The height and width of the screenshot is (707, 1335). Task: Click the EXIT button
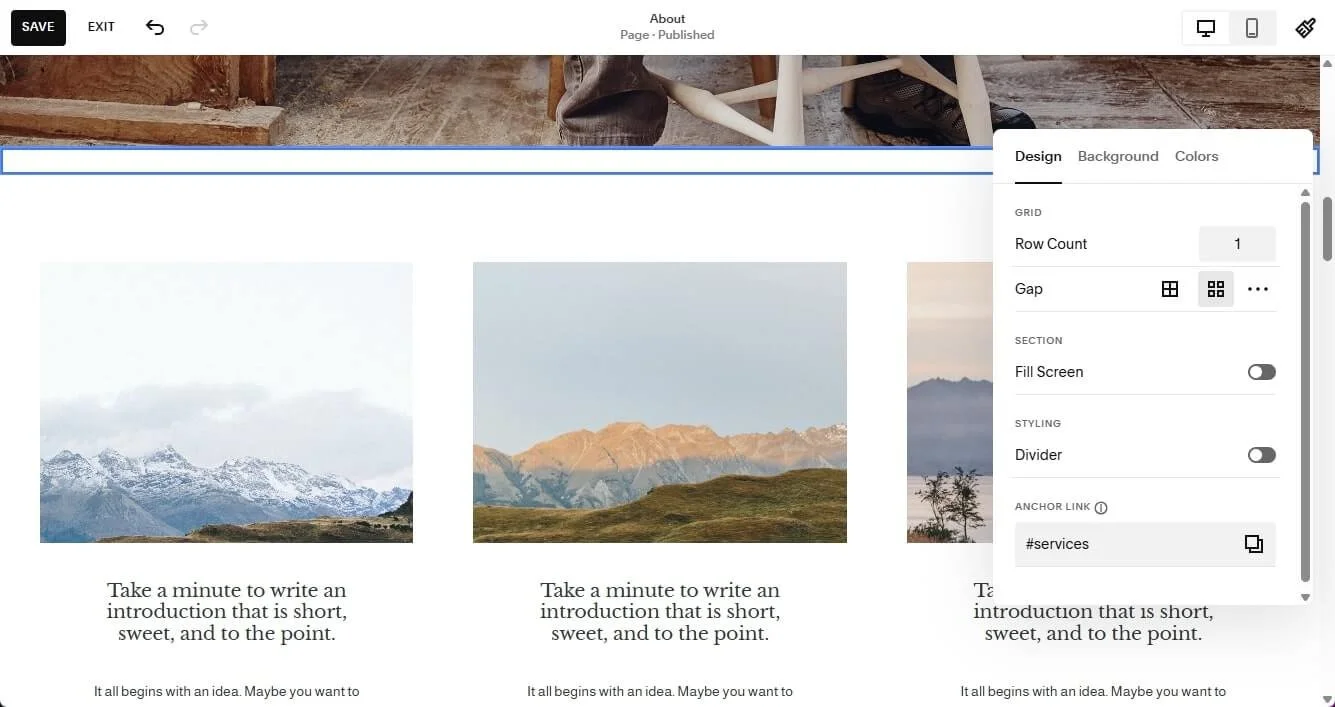(100, 27)
